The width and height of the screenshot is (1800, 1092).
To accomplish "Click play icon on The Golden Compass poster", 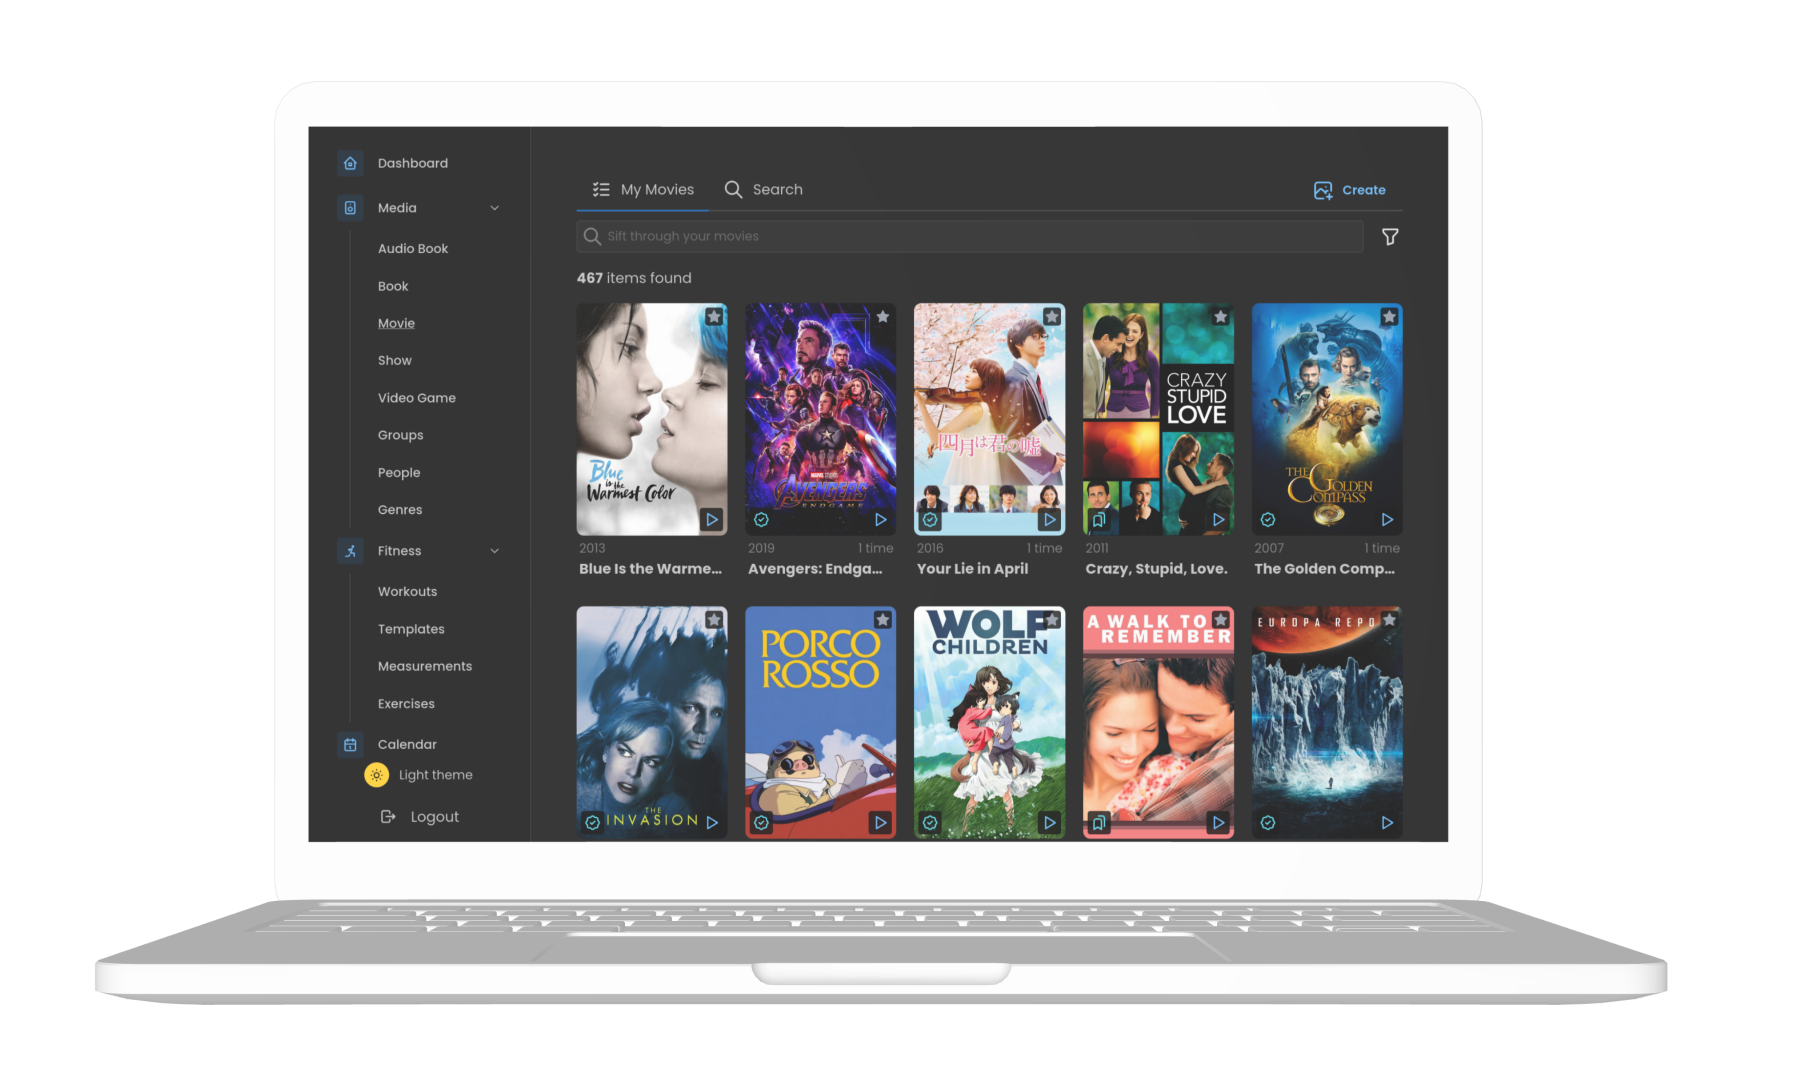I will click(x=1388, y=520).
